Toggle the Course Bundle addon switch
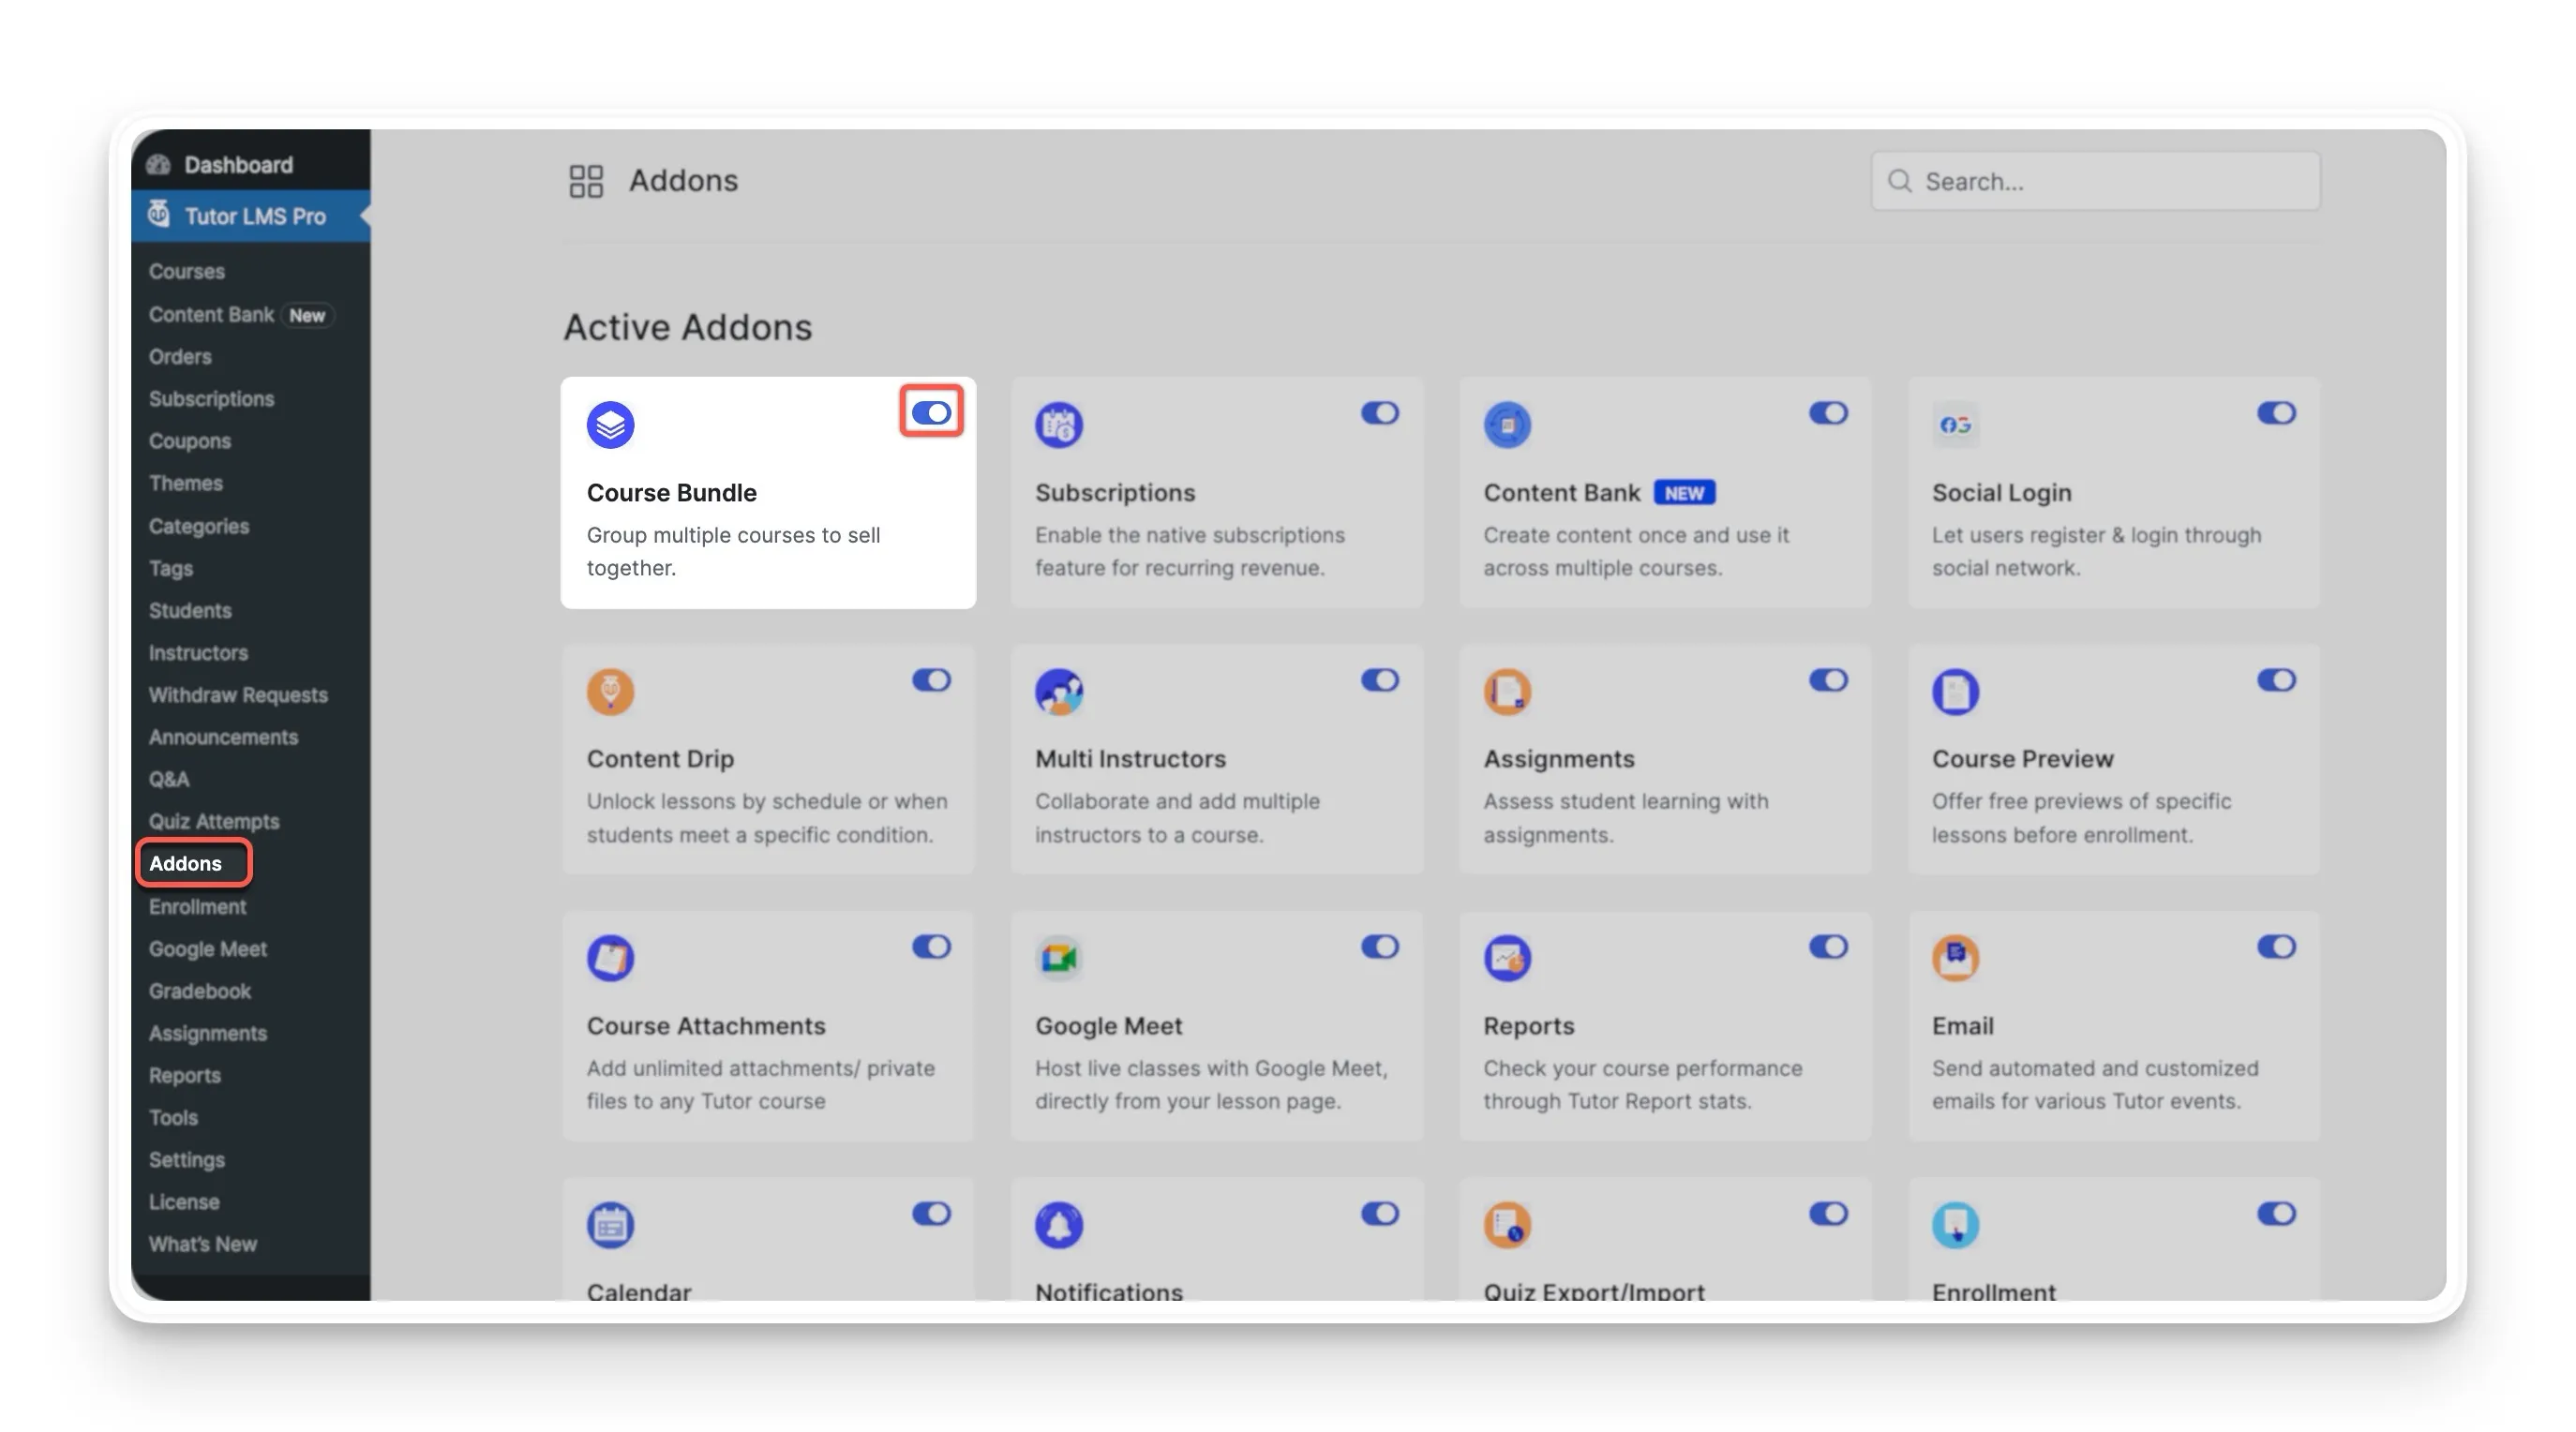 pyautogui.click(x=930, y=412)
